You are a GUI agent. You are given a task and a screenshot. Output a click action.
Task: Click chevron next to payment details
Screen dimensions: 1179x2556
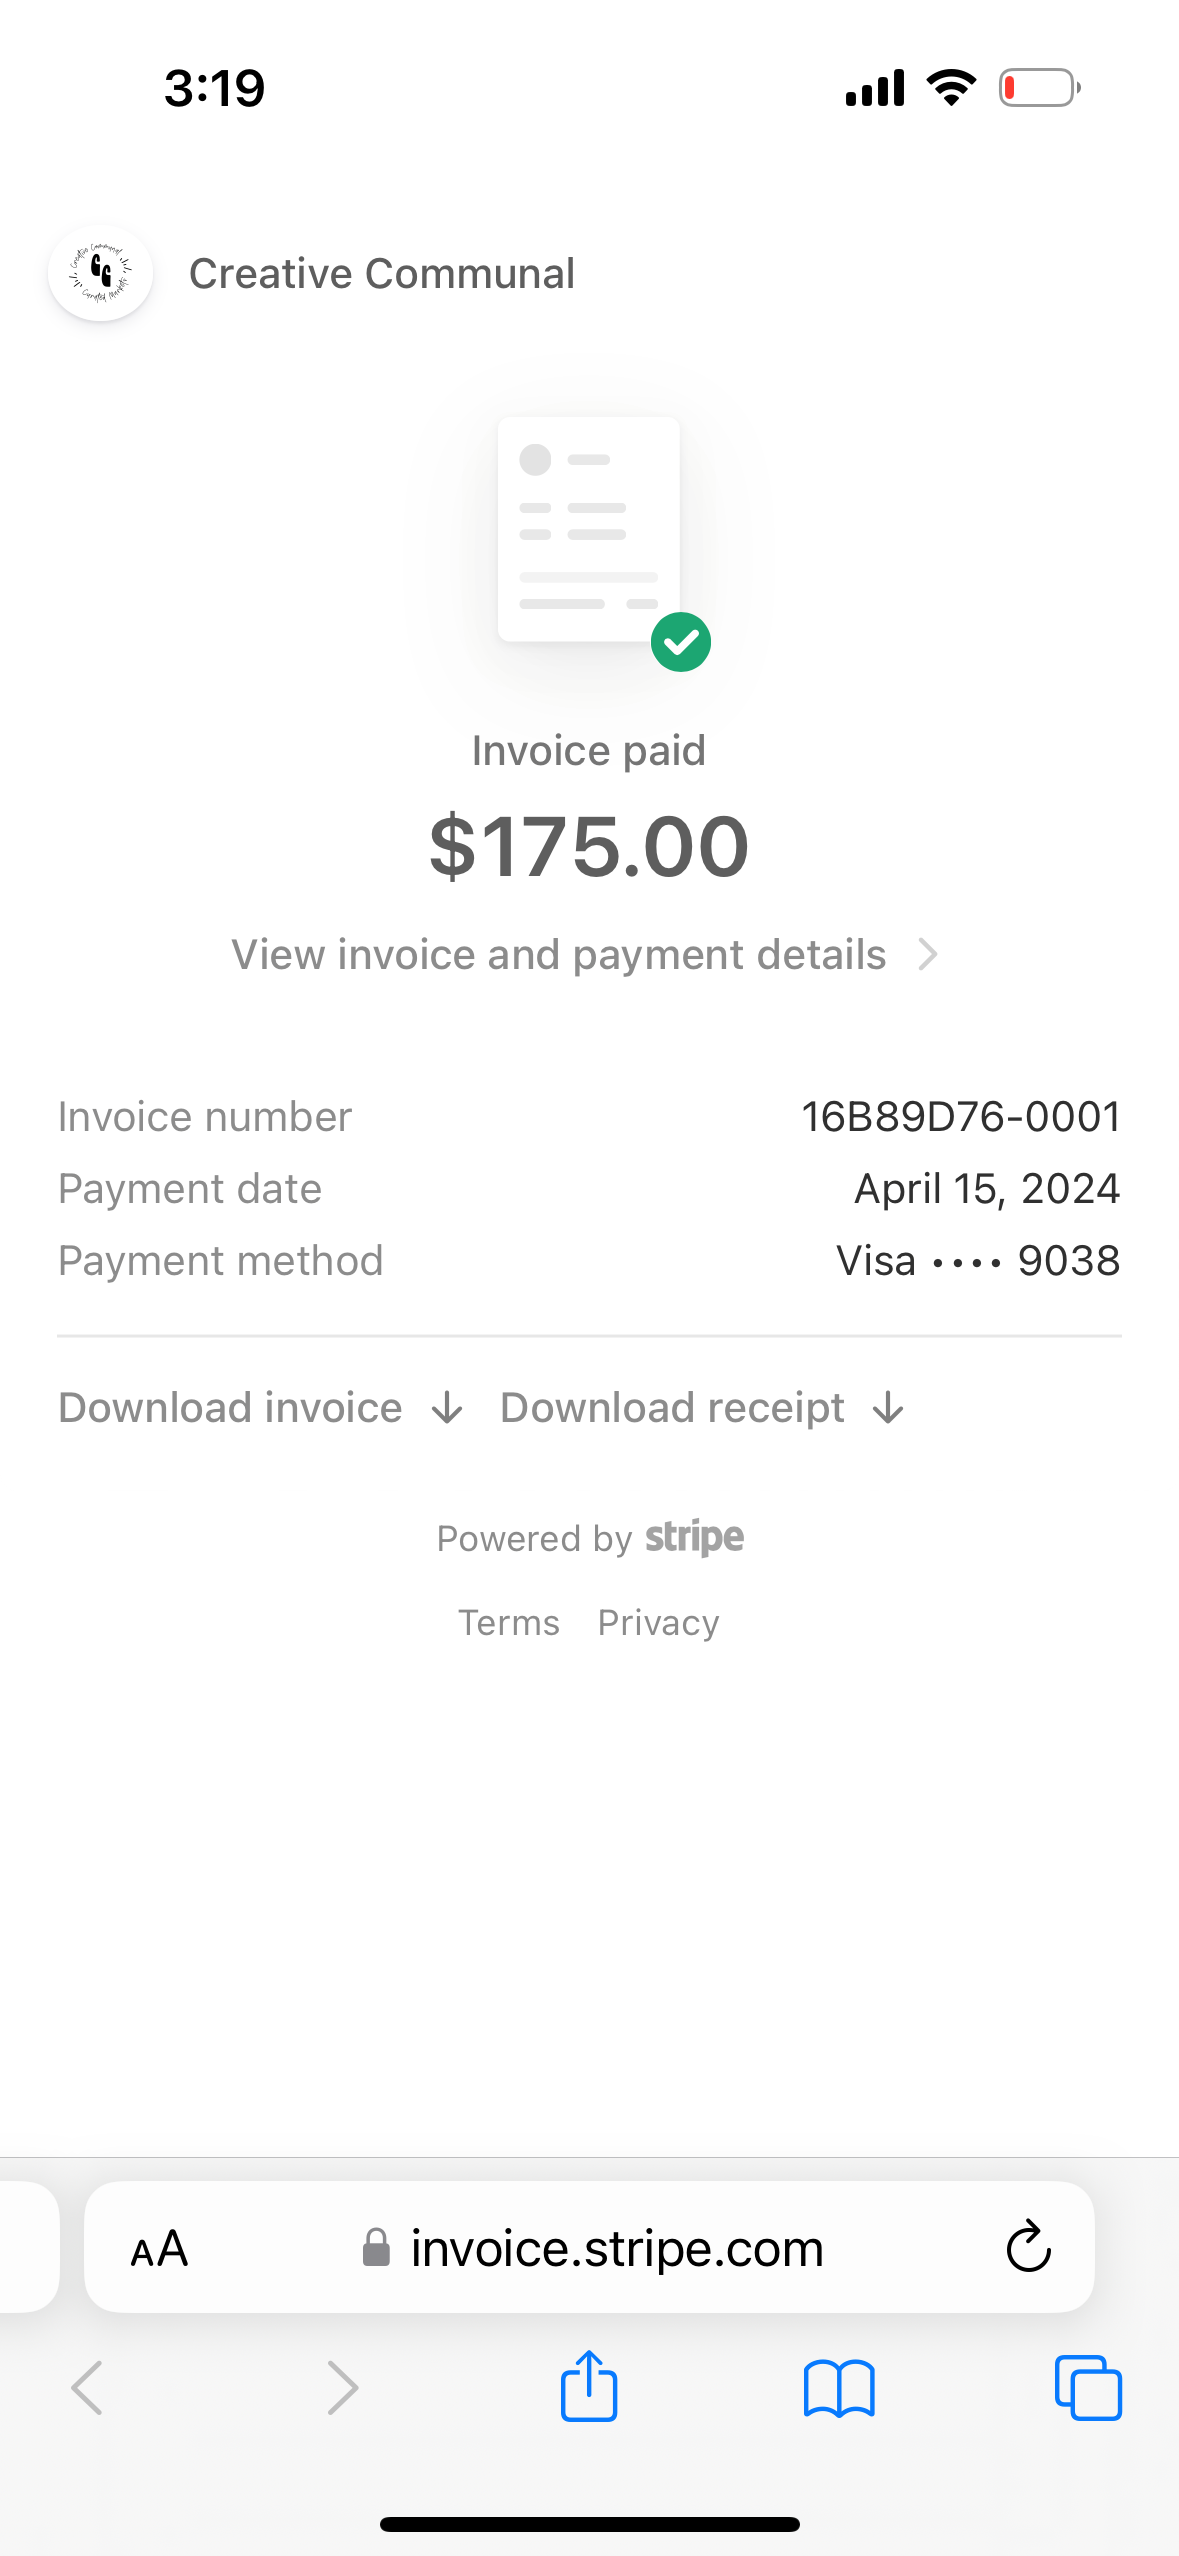click(928, 955)
